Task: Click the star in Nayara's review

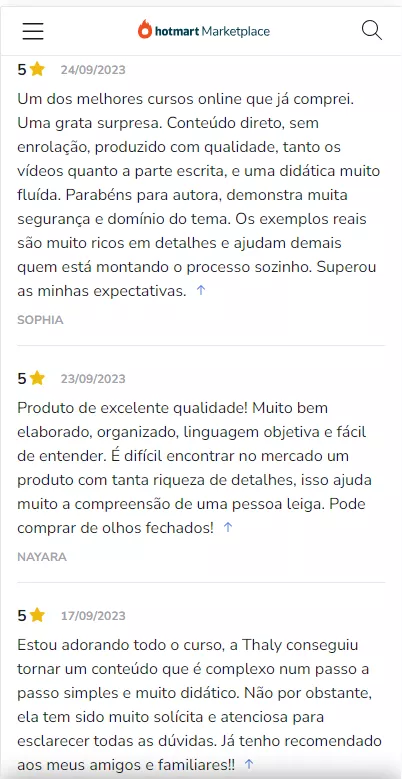Action: pos(37,379)
